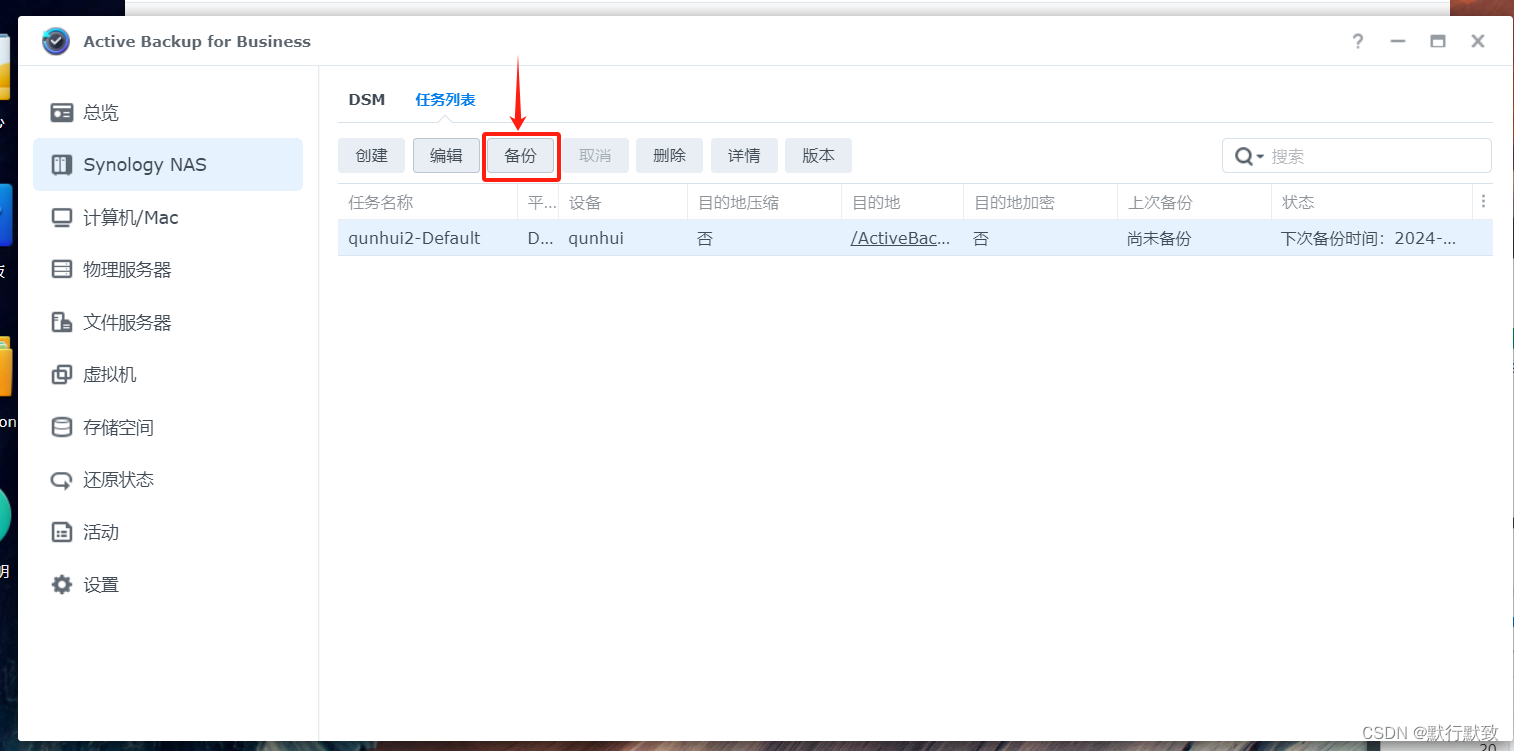This screenshot has width=1514, height=751.
Task: Go to 总览 in sidebar
Action: pyautogui.click(x=168, y=112)
